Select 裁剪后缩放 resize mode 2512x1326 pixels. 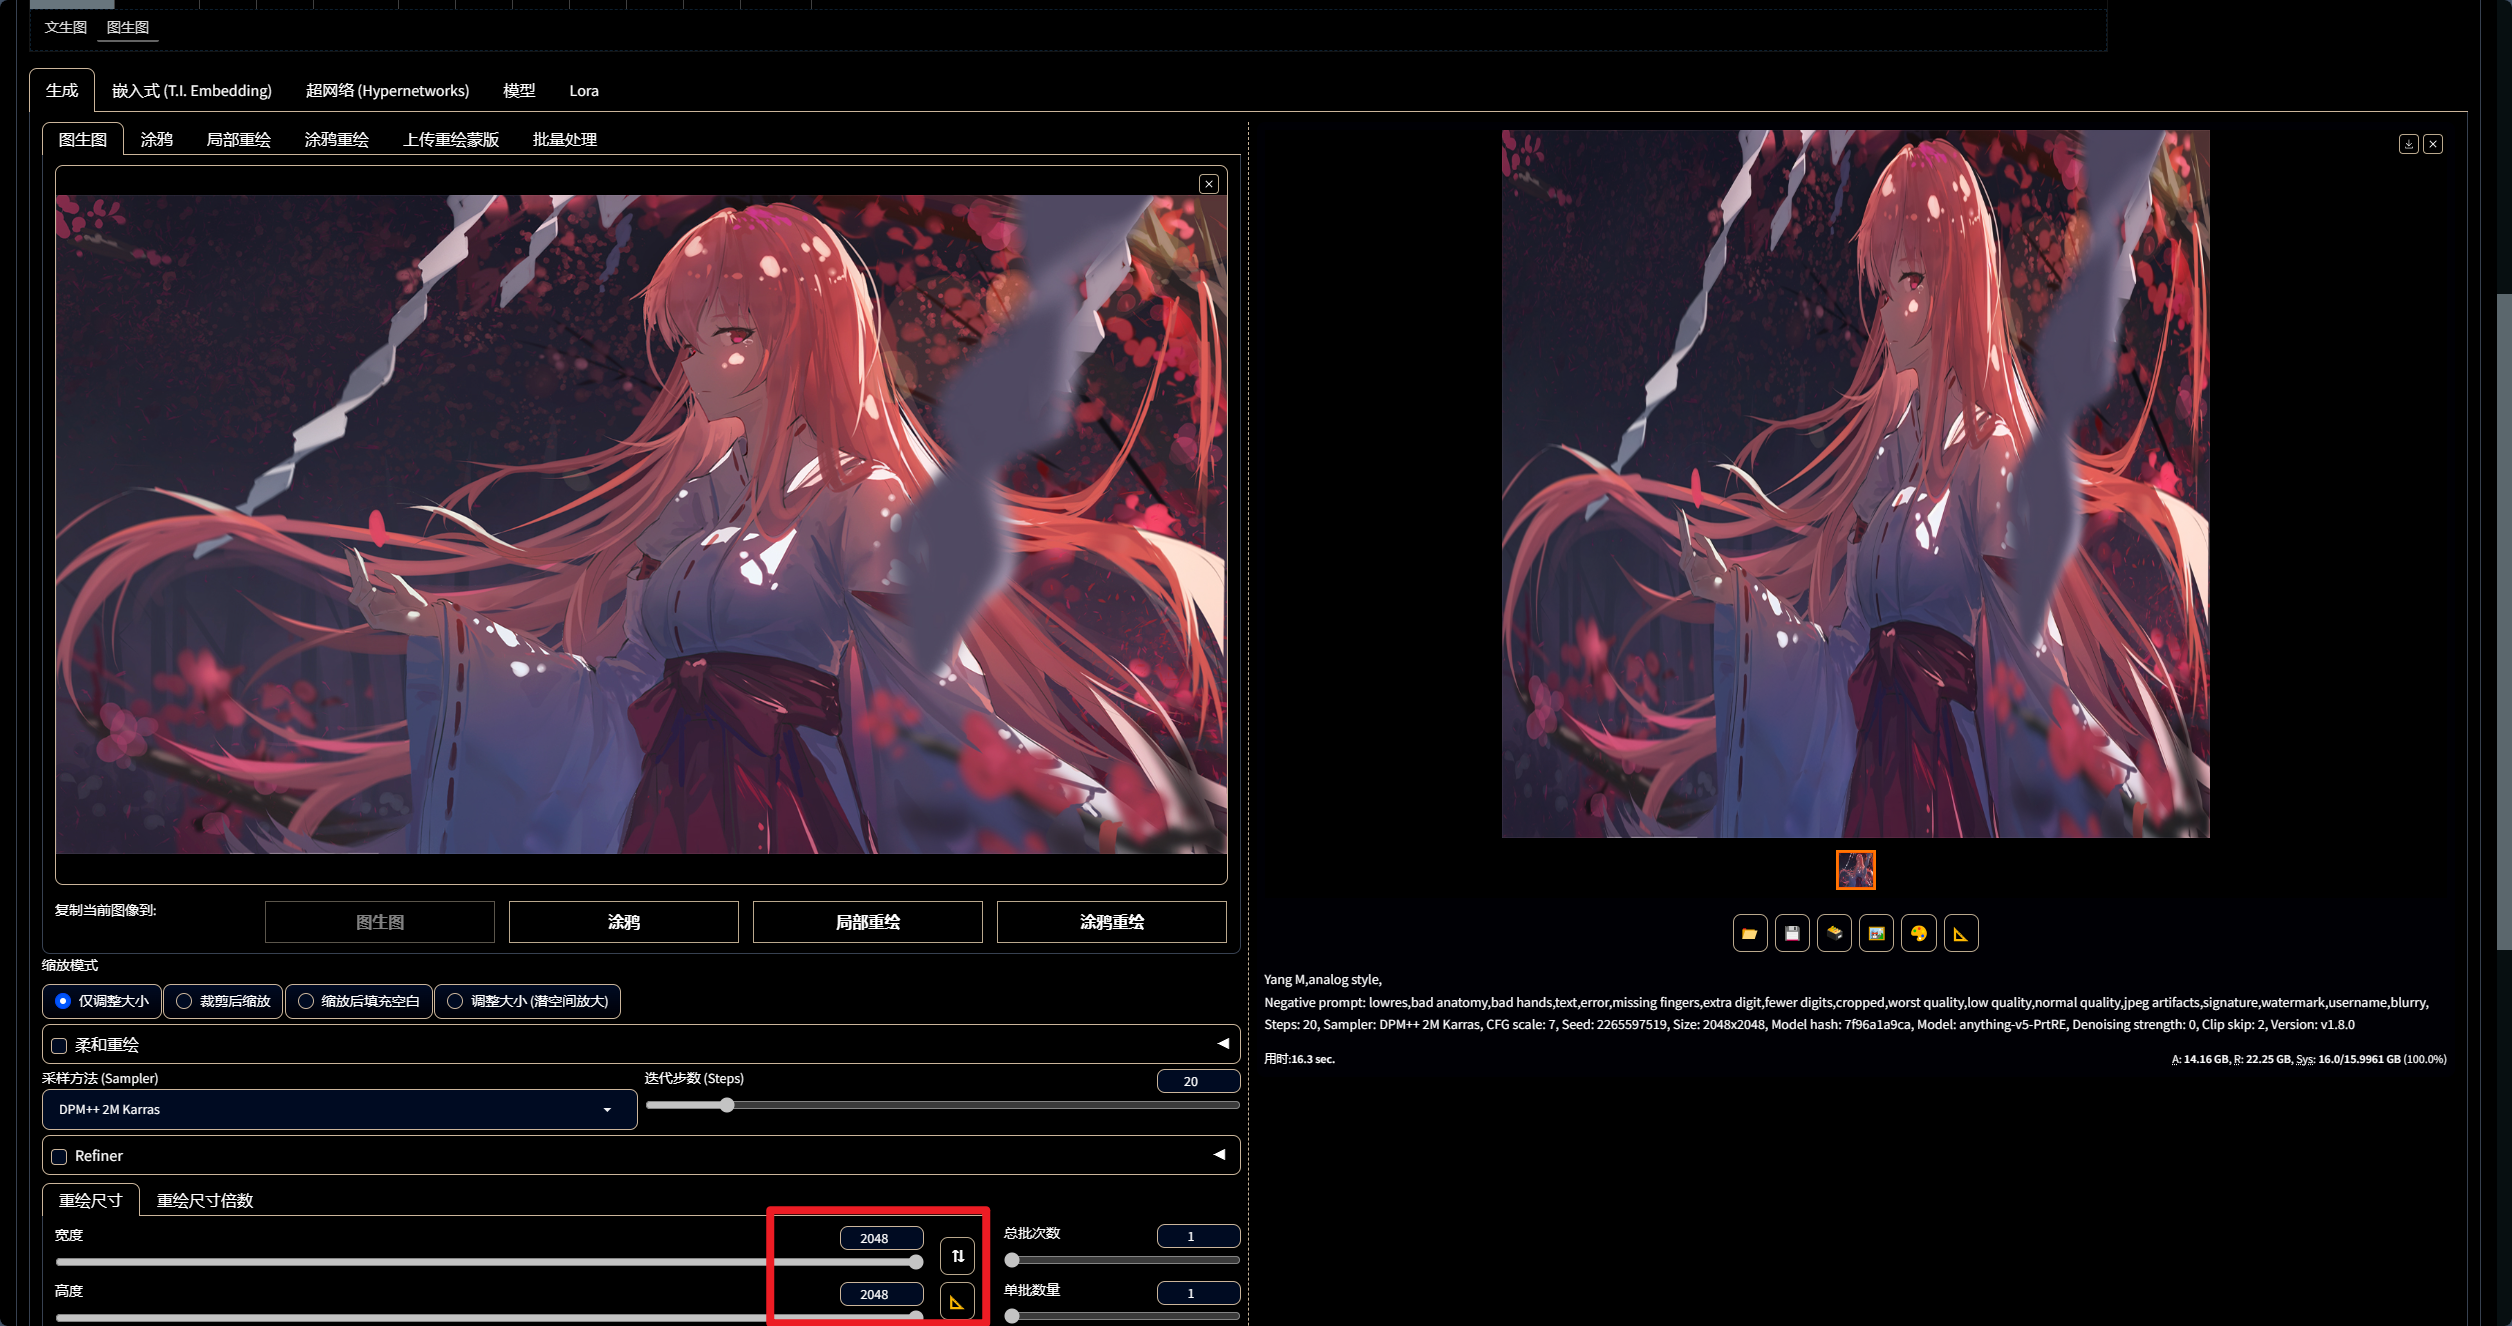(184, 1001)
